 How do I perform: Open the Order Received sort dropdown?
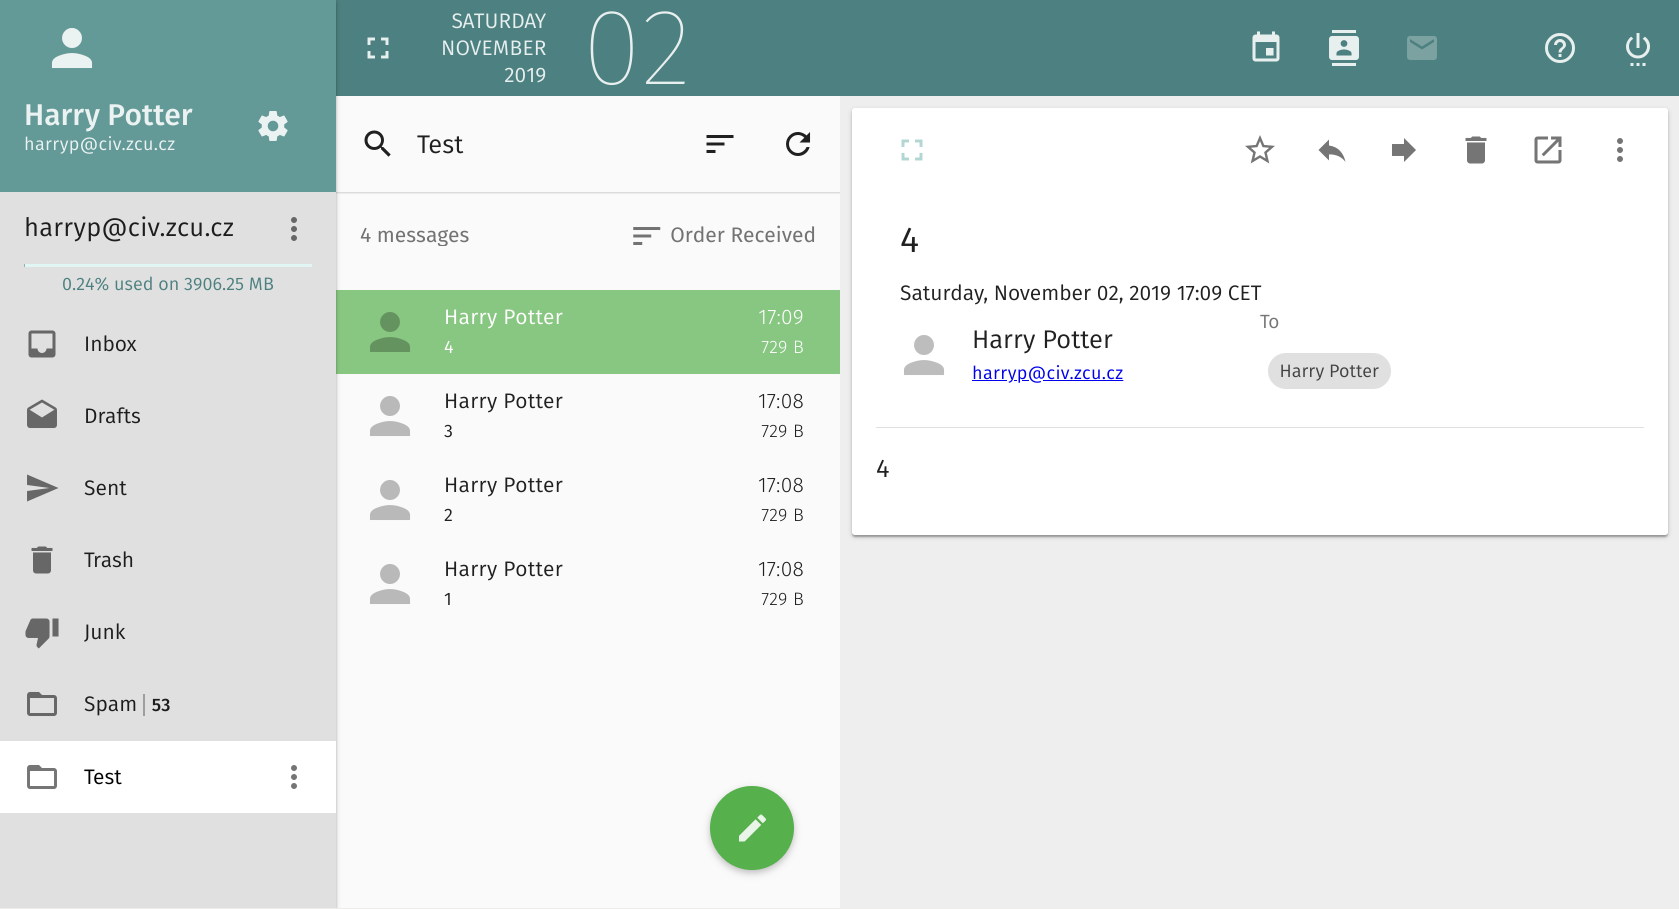pos(724,235)
